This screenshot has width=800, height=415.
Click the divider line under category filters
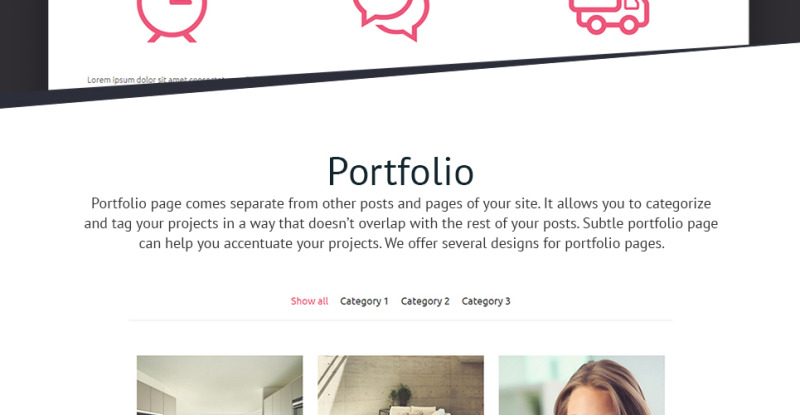pos(401,320)
